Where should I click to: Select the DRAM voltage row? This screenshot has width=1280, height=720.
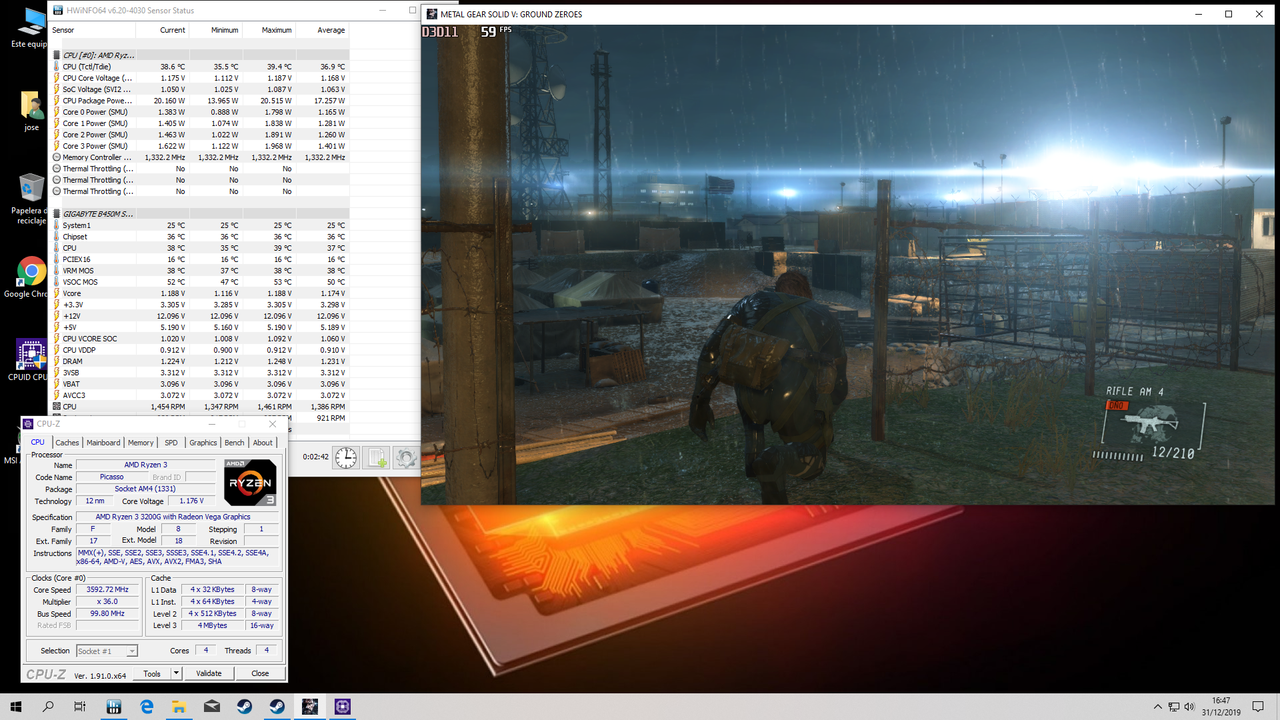click(199, 361)
